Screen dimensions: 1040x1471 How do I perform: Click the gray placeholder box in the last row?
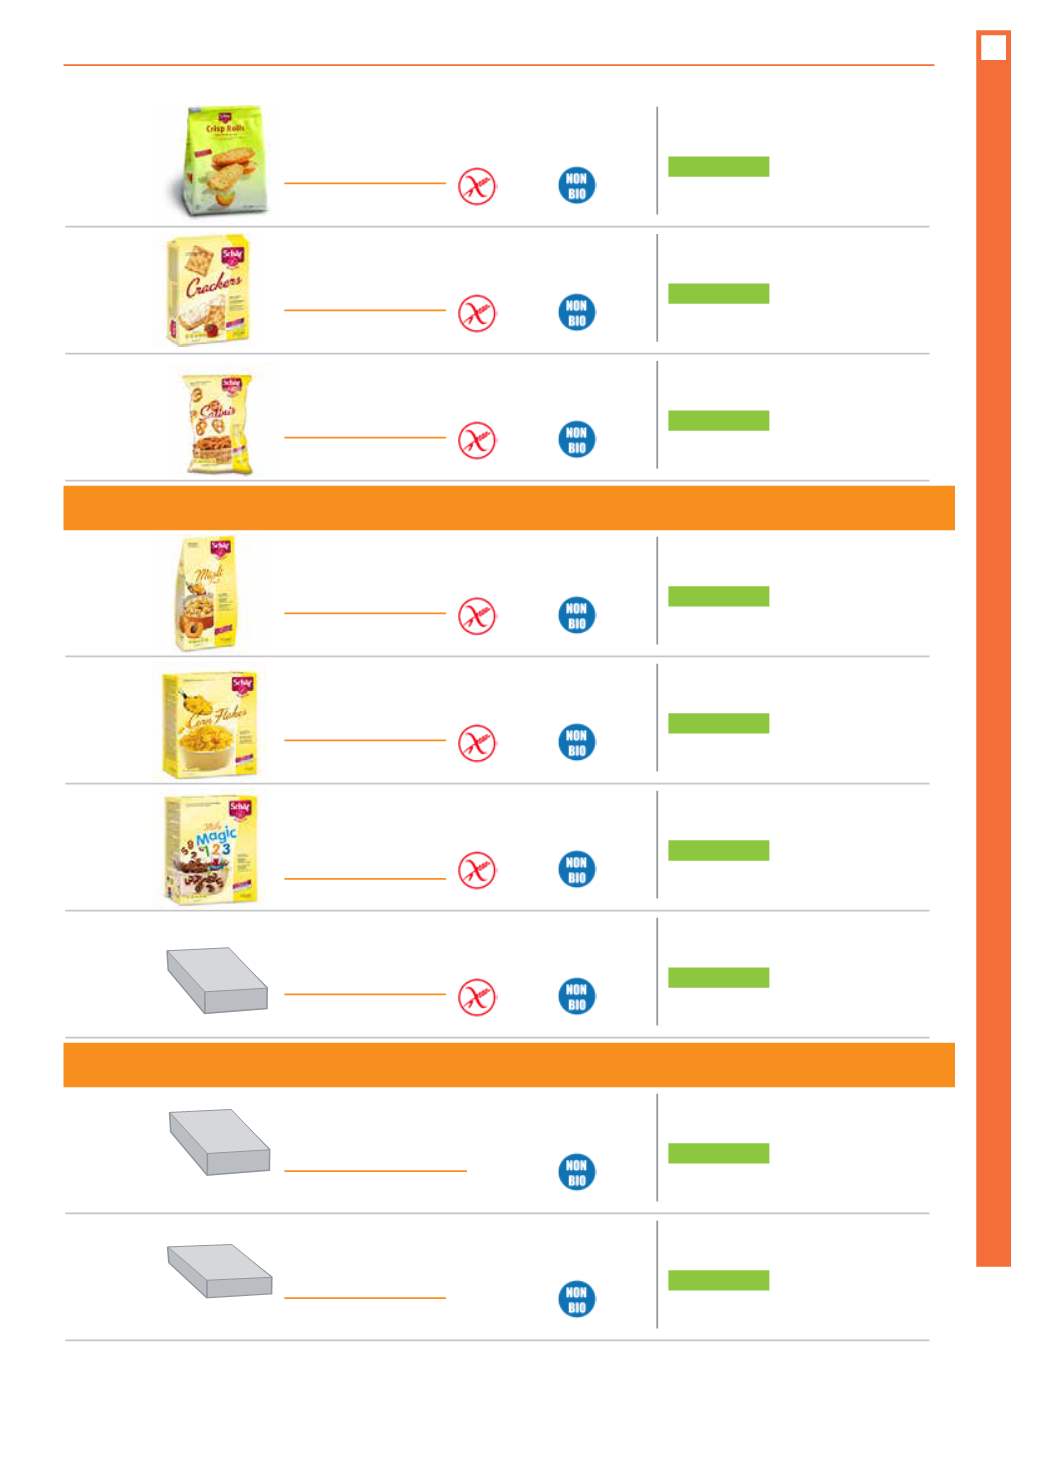click(219, 1271)
